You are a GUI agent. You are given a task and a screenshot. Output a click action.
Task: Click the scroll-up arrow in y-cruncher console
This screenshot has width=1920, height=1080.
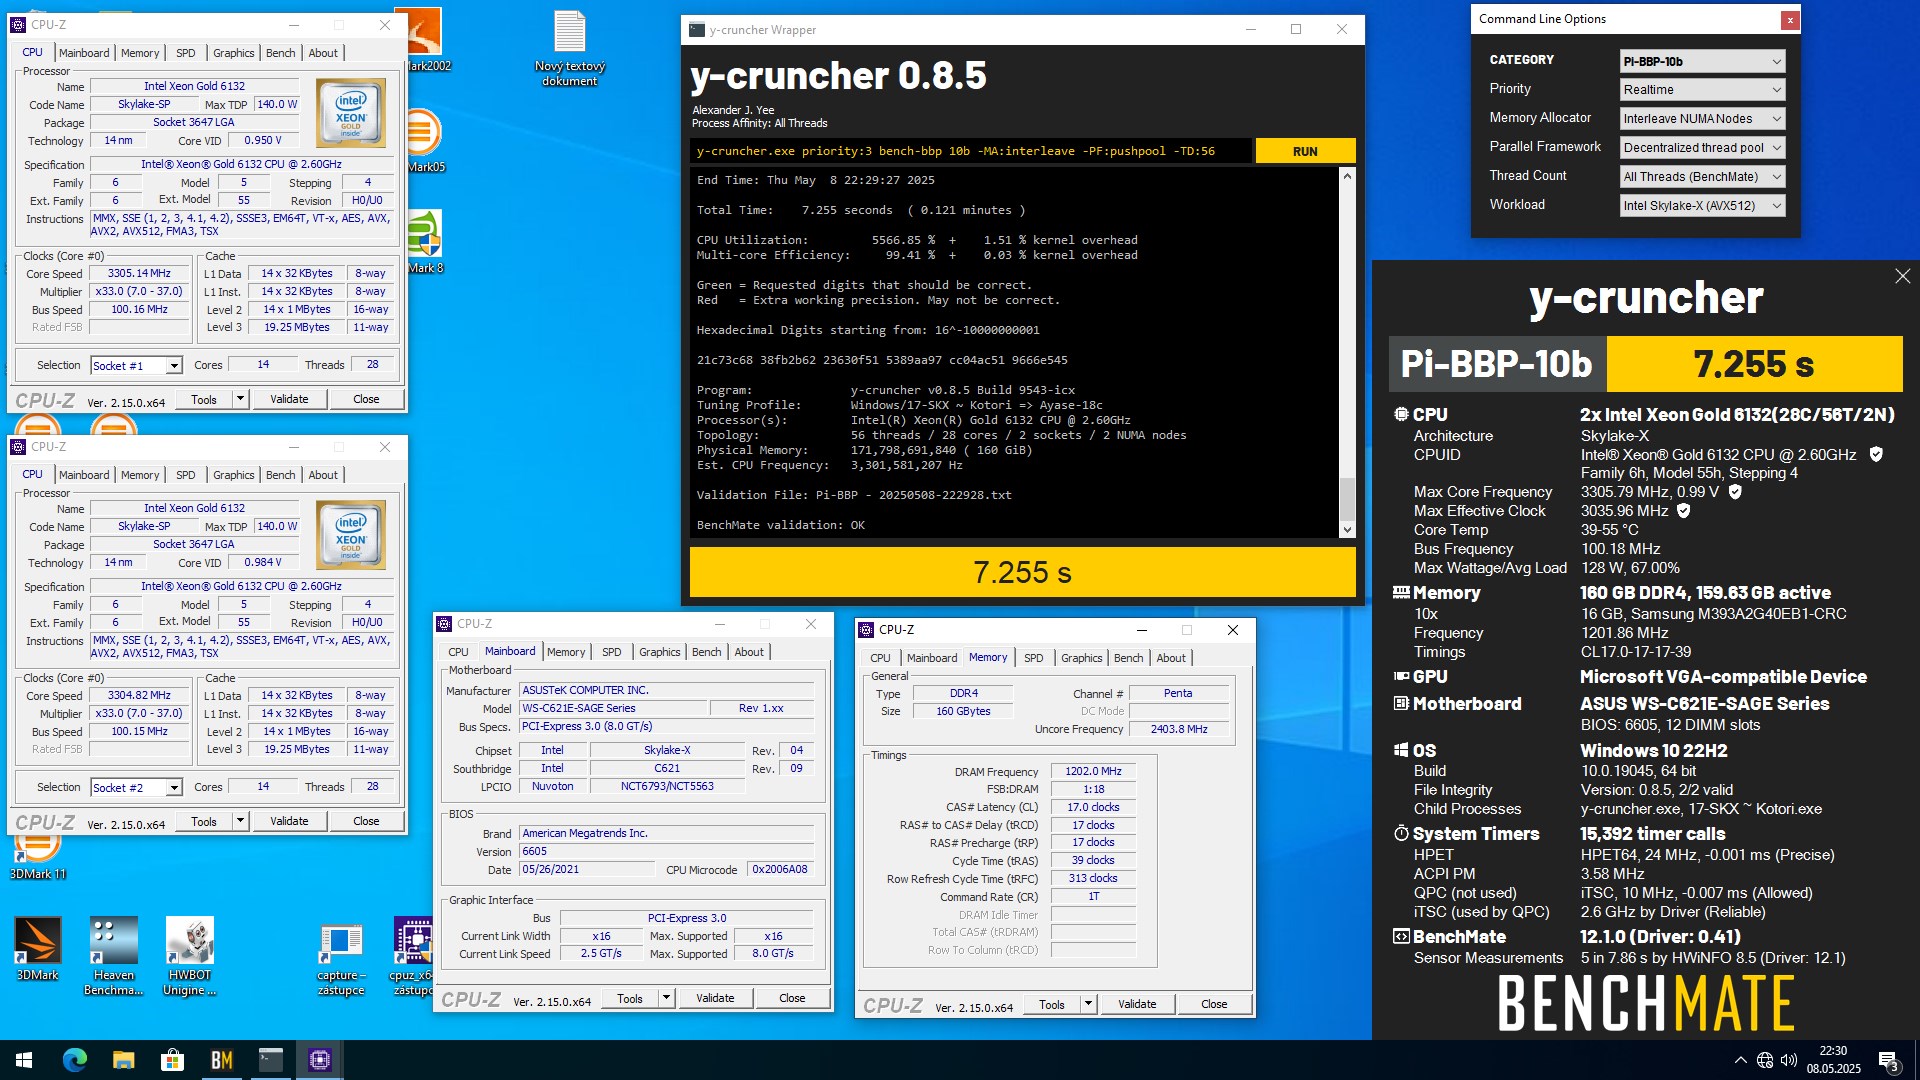(1347, 176)
